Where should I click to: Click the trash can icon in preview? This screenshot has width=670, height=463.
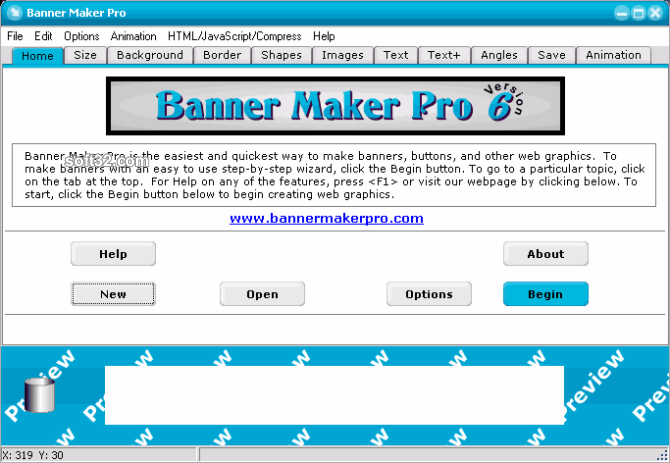click(x=39, y=395)
